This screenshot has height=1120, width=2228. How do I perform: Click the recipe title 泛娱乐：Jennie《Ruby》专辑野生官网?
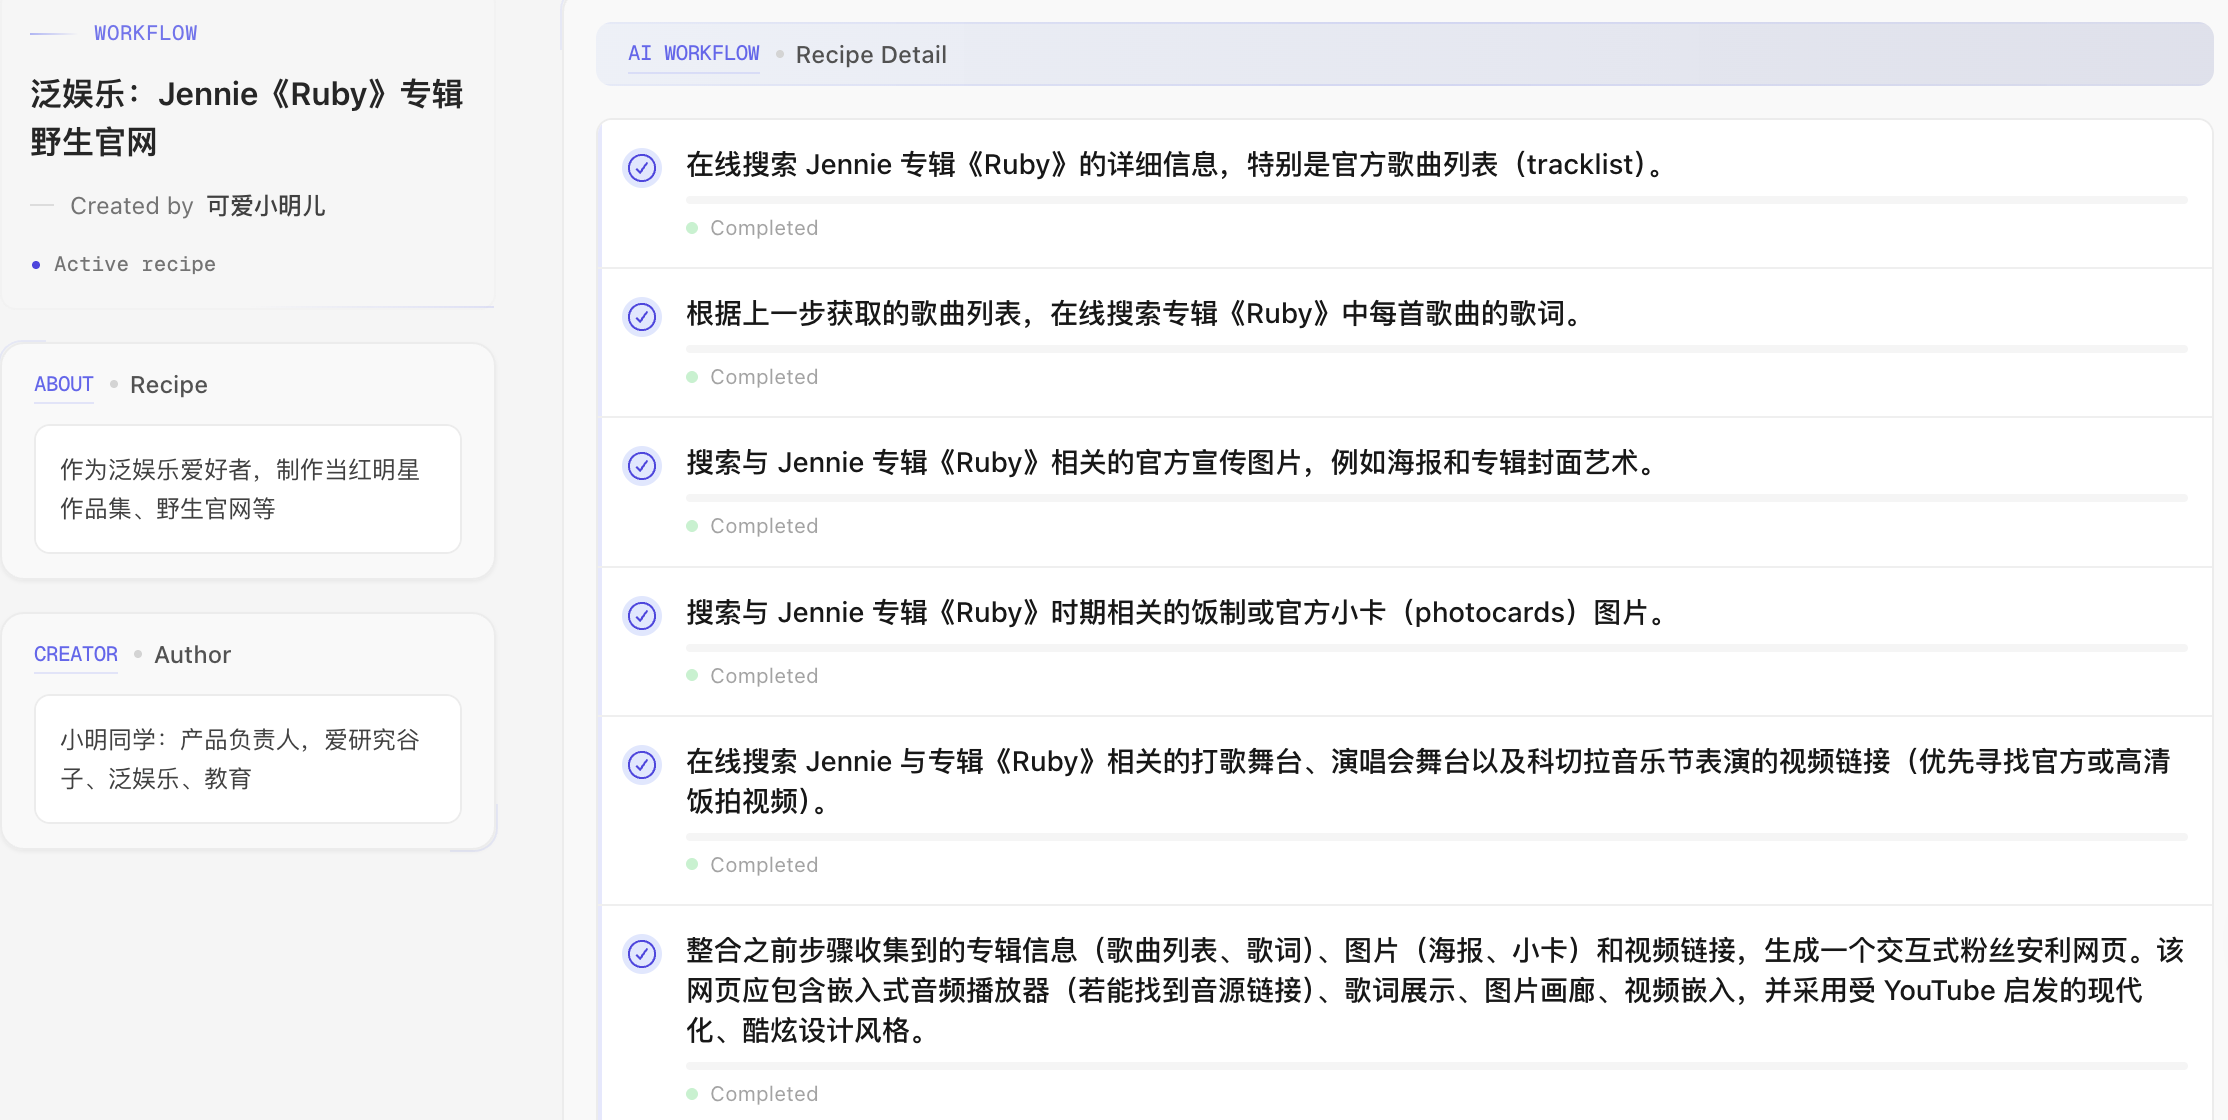pos(247,118)
